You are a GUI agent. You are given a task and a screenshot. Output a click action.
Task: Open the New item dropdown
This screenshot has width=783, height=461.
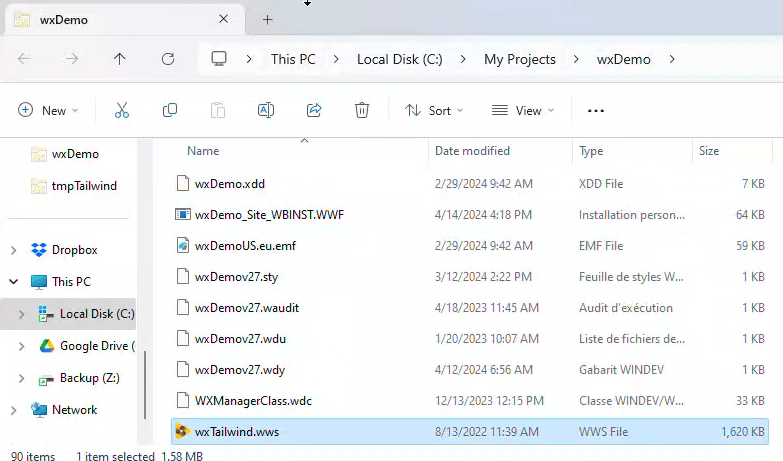point(48,111)
